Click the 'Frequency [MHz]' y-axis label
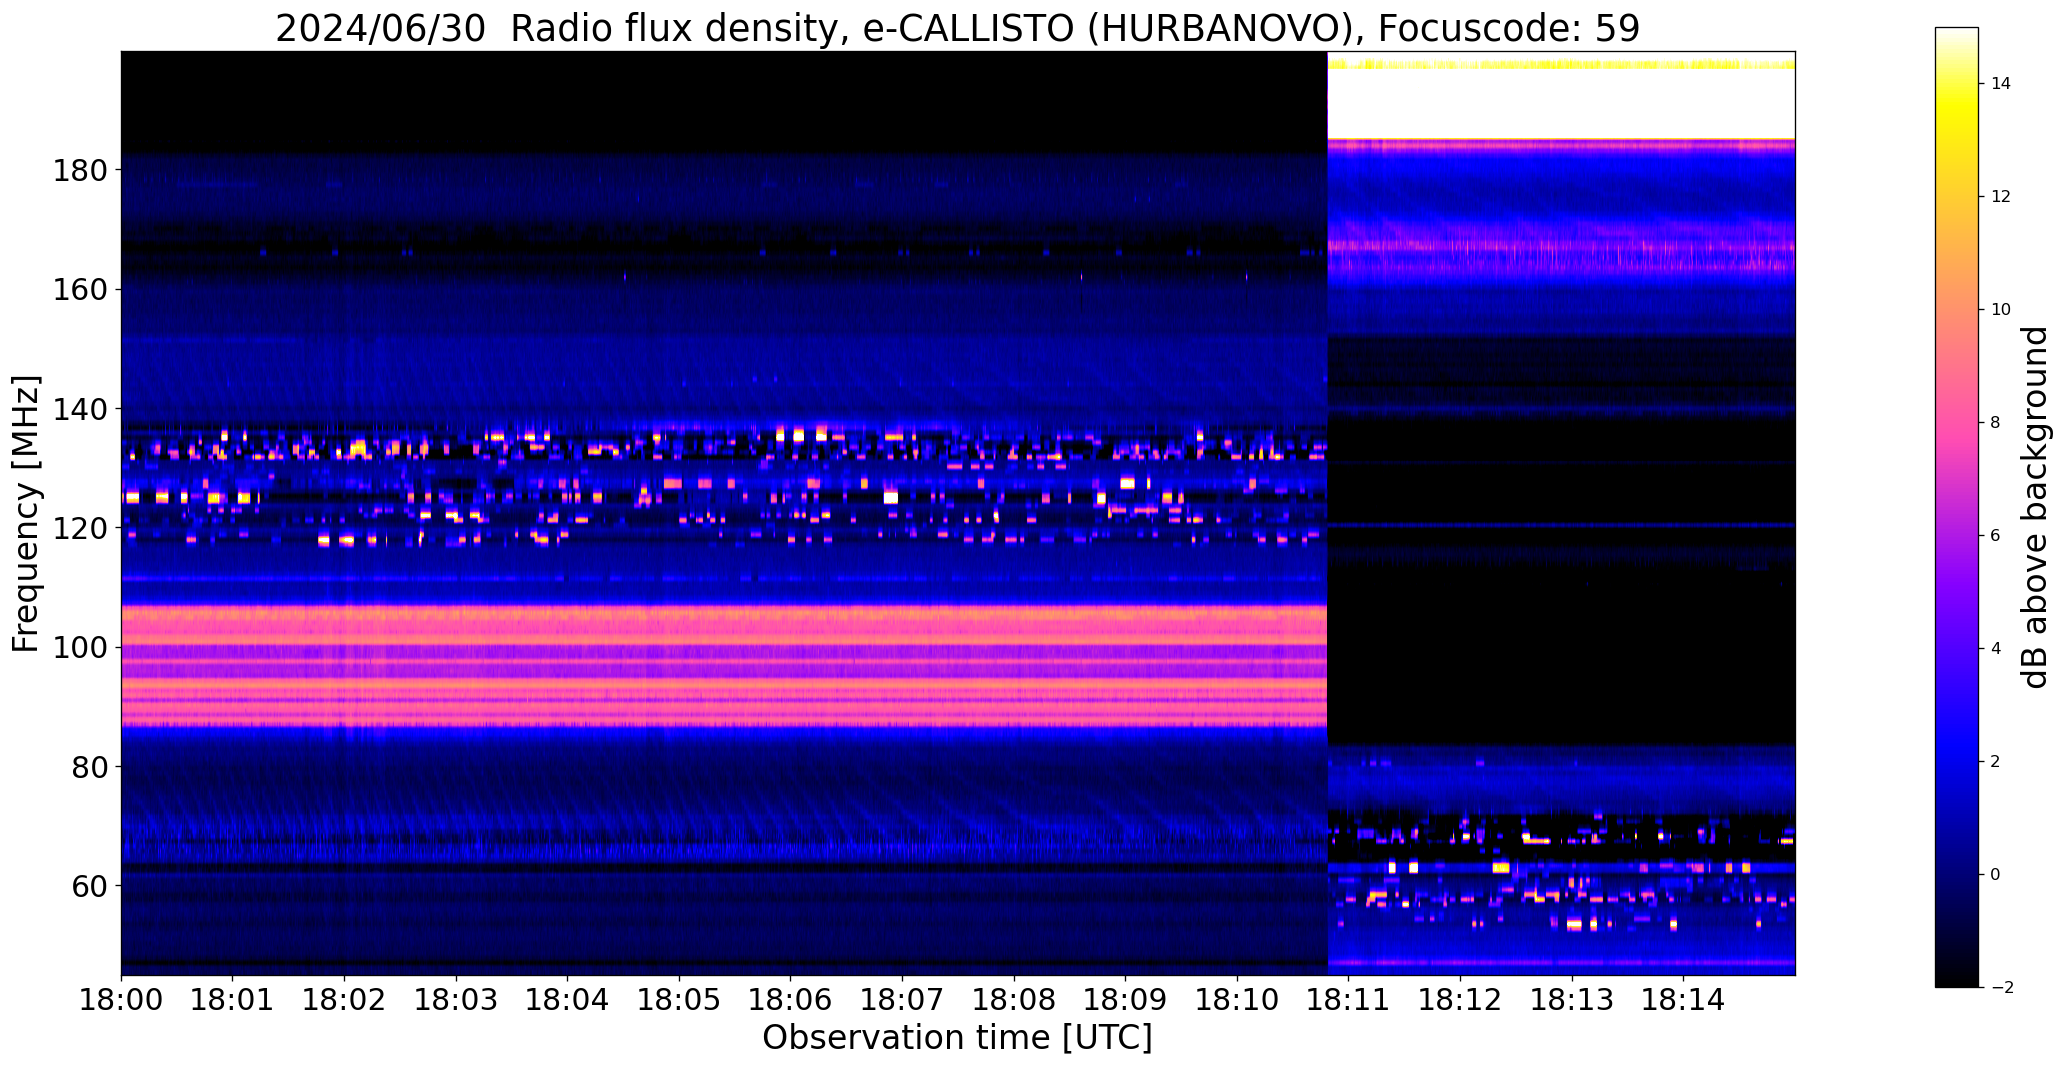This screenshot has width=2066, height=1067. click(x=26, y=513)
